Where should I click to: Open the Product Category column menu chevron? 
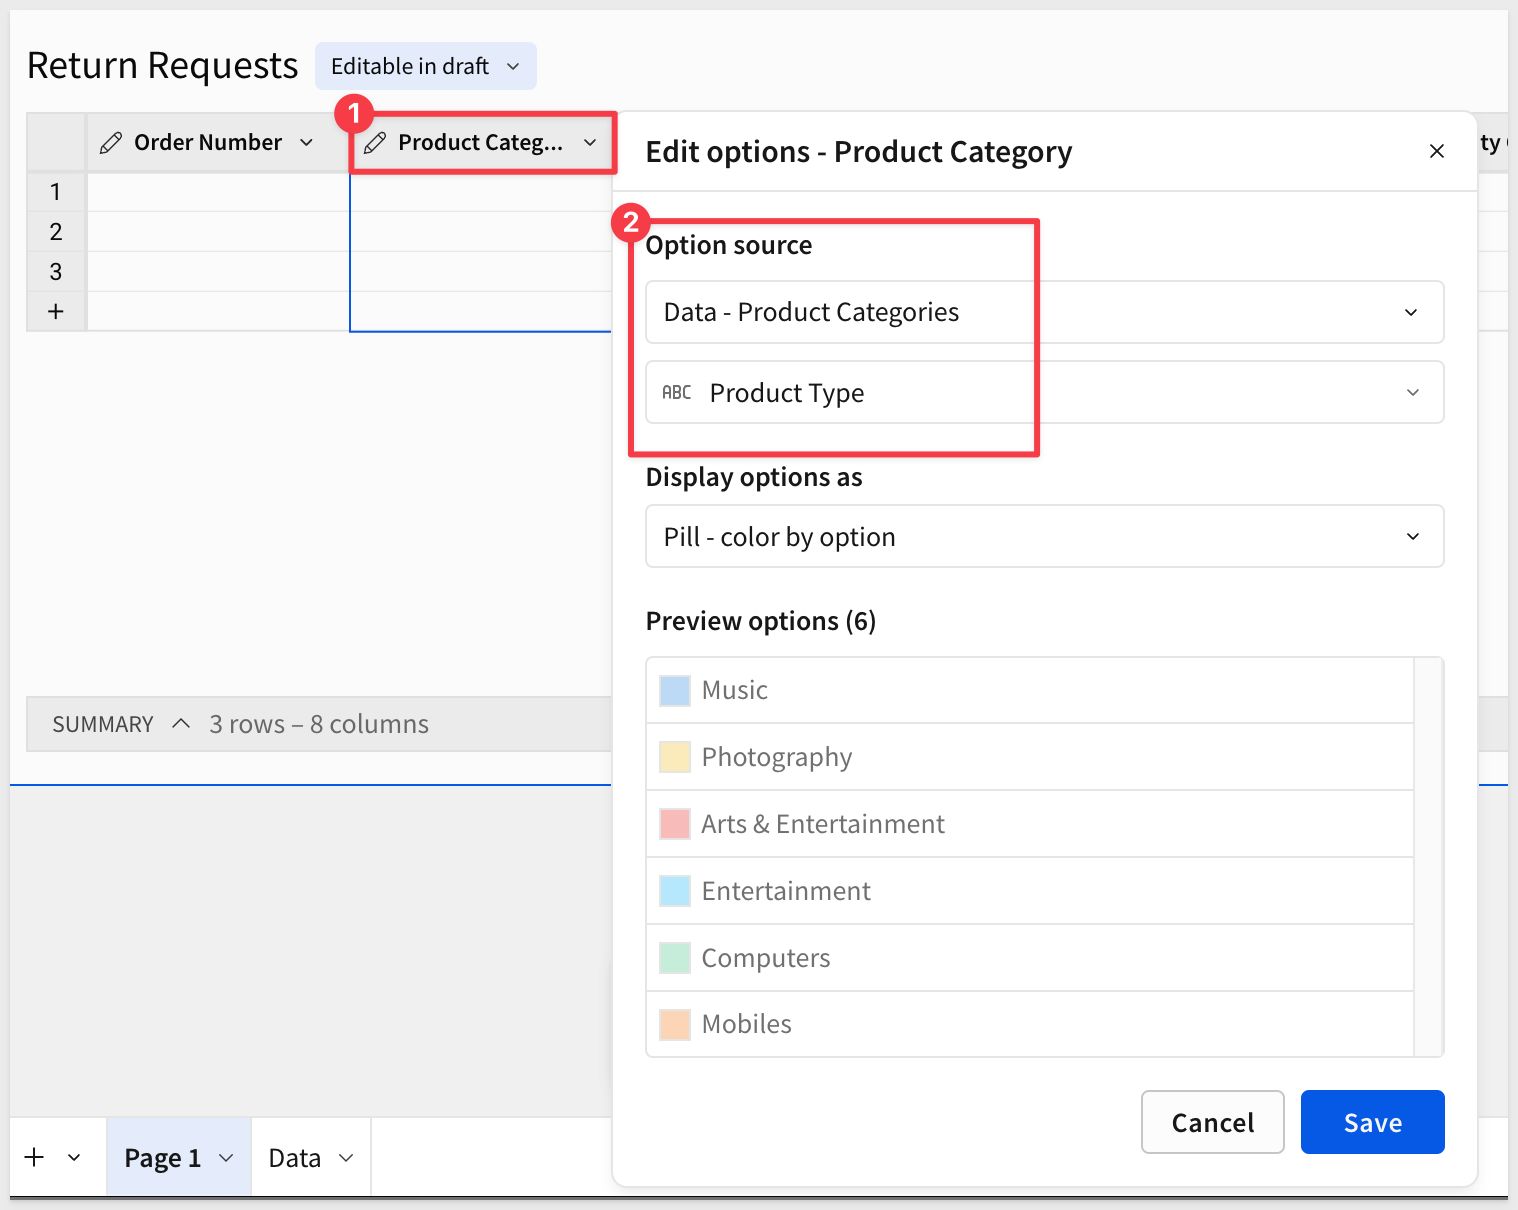pyautogui.click(x=590, y=143)
